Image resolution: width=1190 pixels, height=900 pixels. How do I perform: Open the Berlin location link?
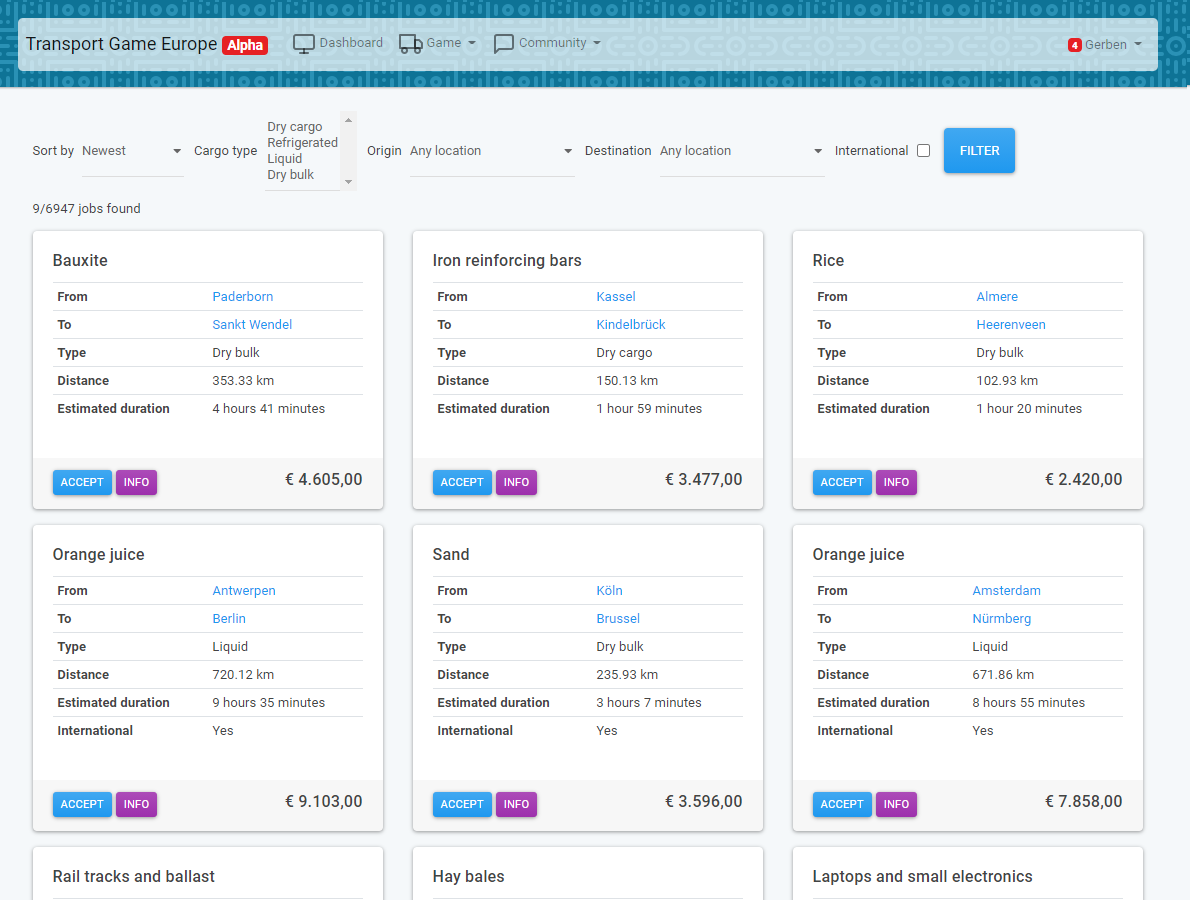pyautogui.click(x=229, y=618)
